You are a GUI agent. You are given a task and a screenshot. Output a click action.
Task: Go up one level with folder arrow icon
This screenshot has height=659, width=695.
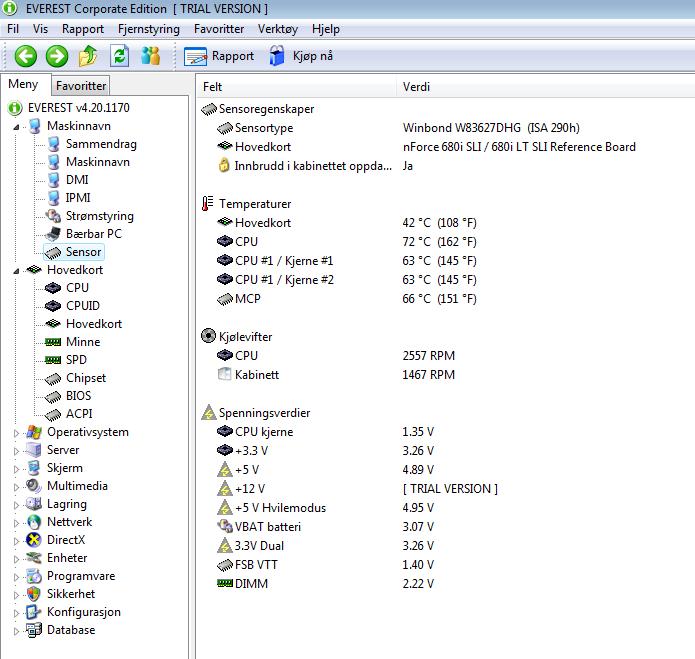click(88, 56)
